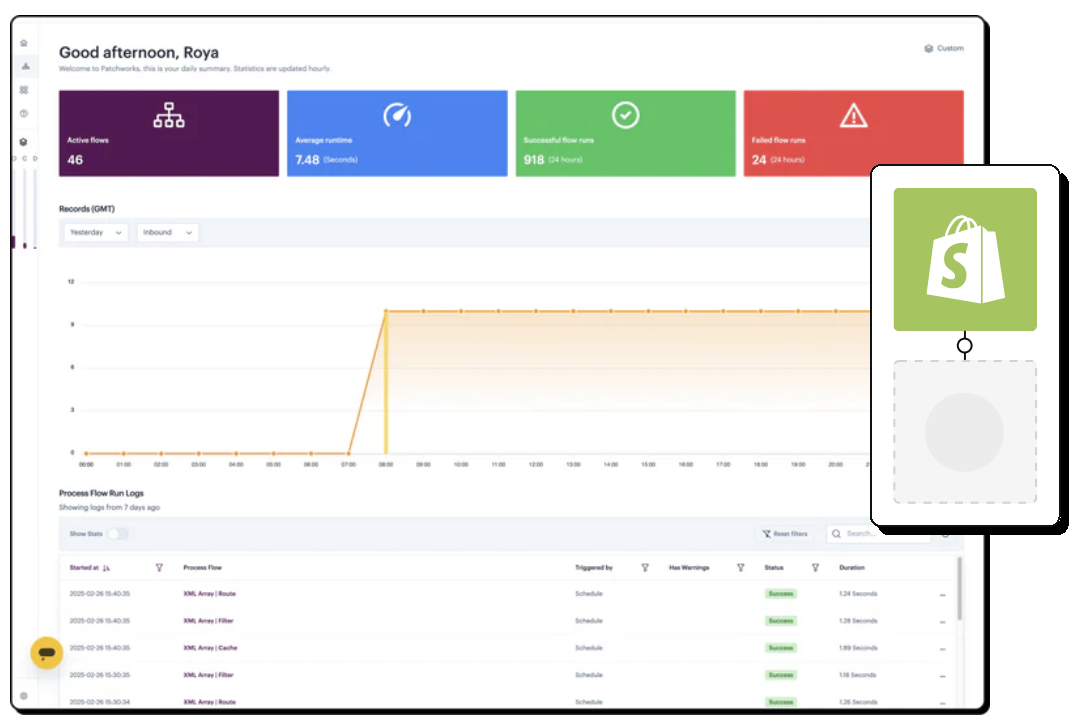Click the Active flows count 46
1086x728 pixels.
tap(75, 160)
